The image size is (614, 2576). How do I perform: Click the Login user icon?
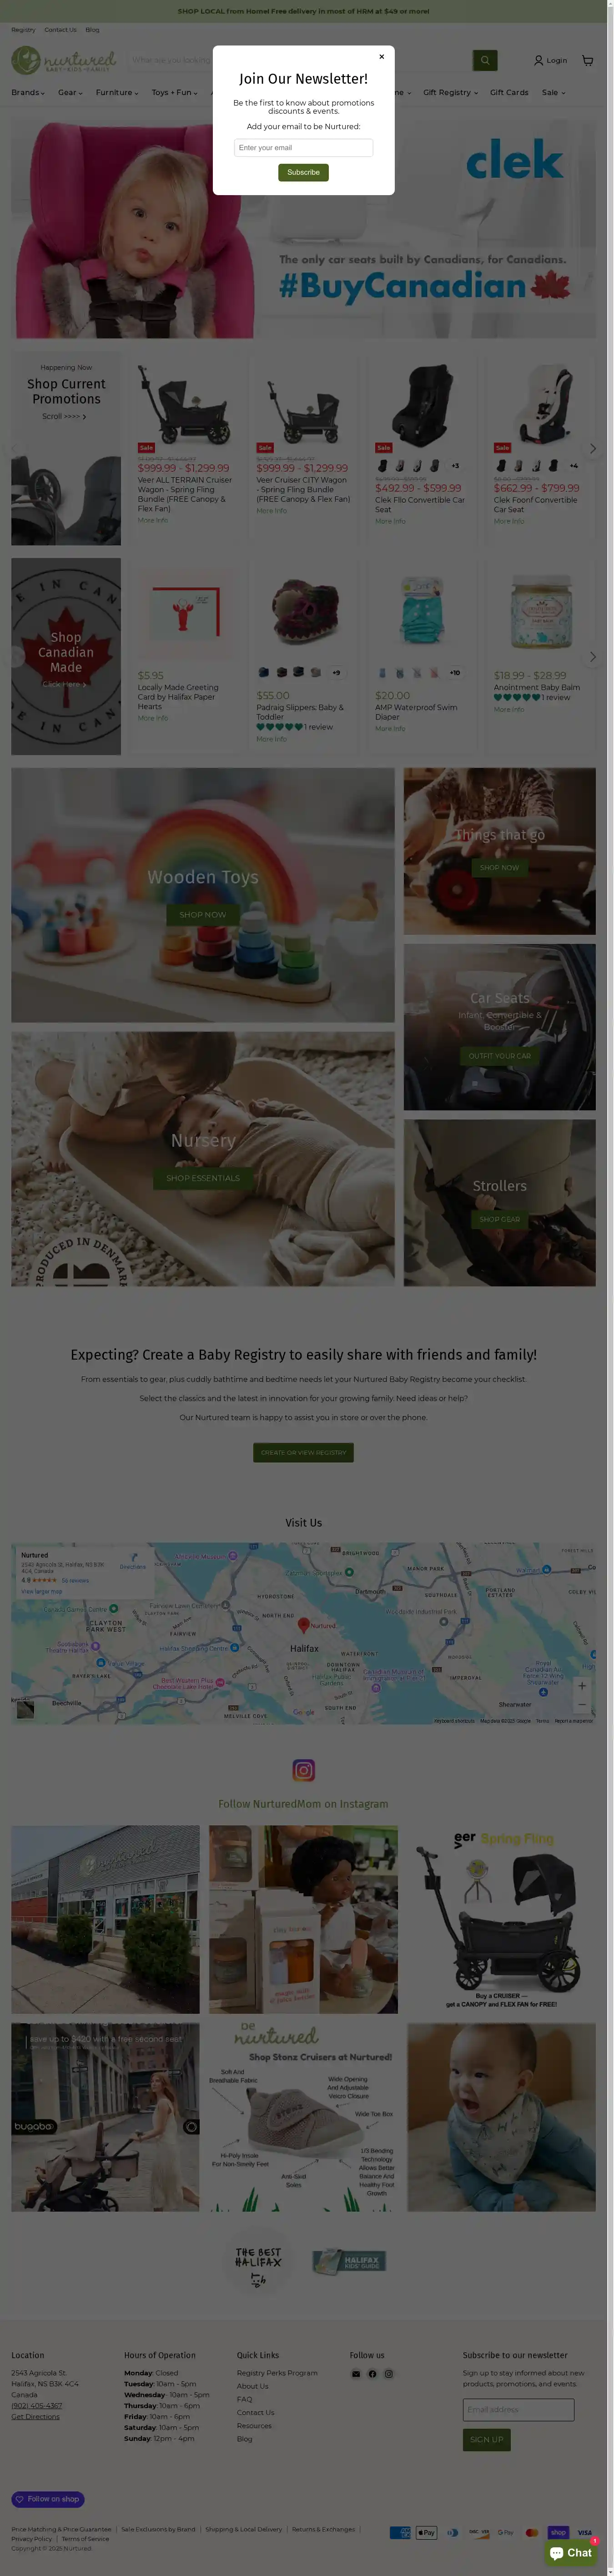[x=539, y=60]
